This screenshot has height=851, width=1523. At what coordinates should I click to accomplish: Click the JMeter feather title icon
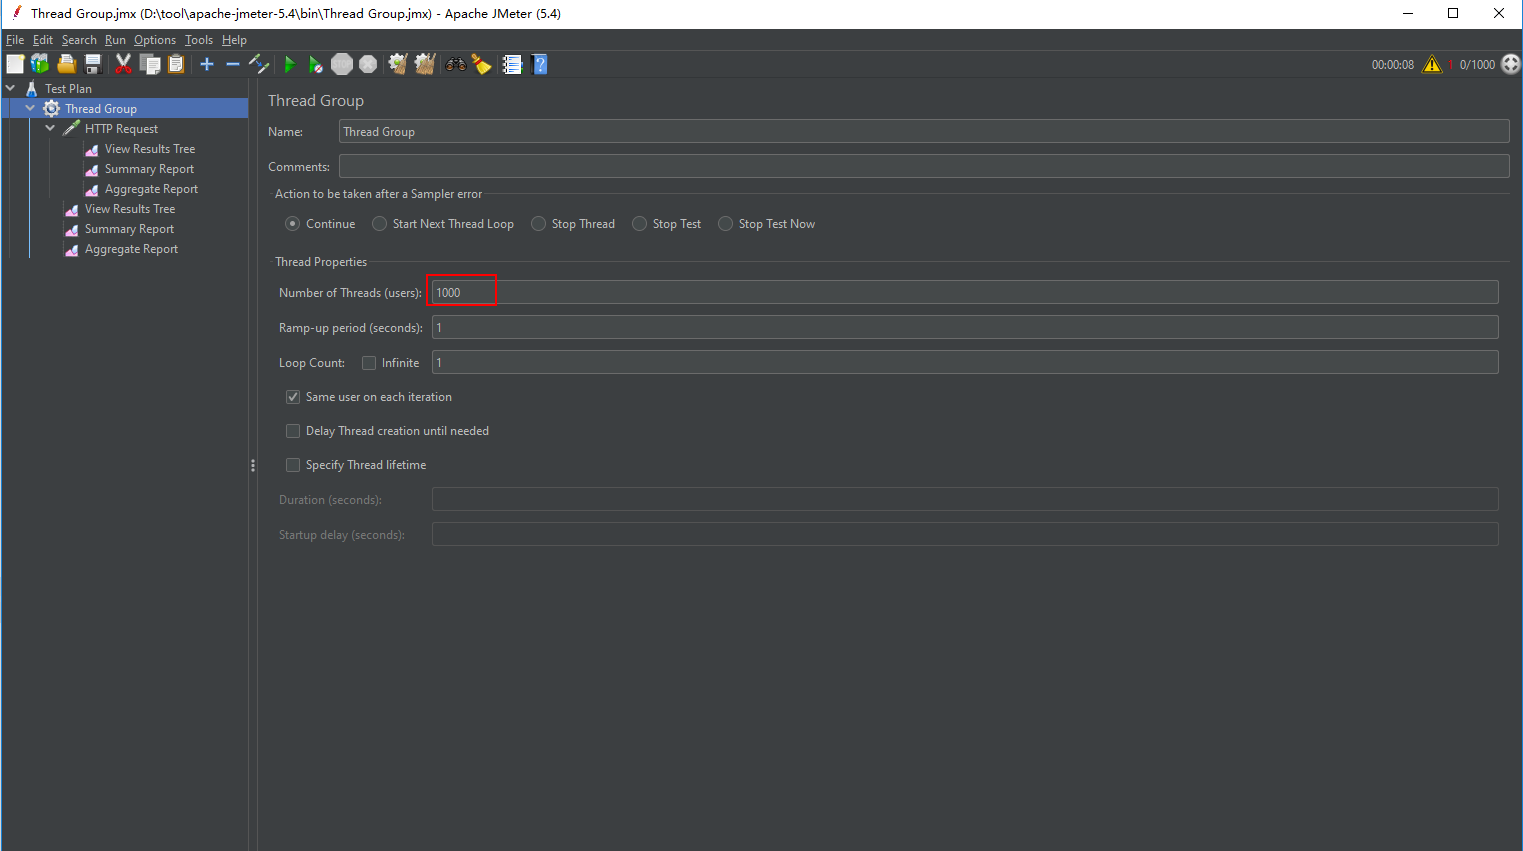pyautogui.click(x=16, y=13)
